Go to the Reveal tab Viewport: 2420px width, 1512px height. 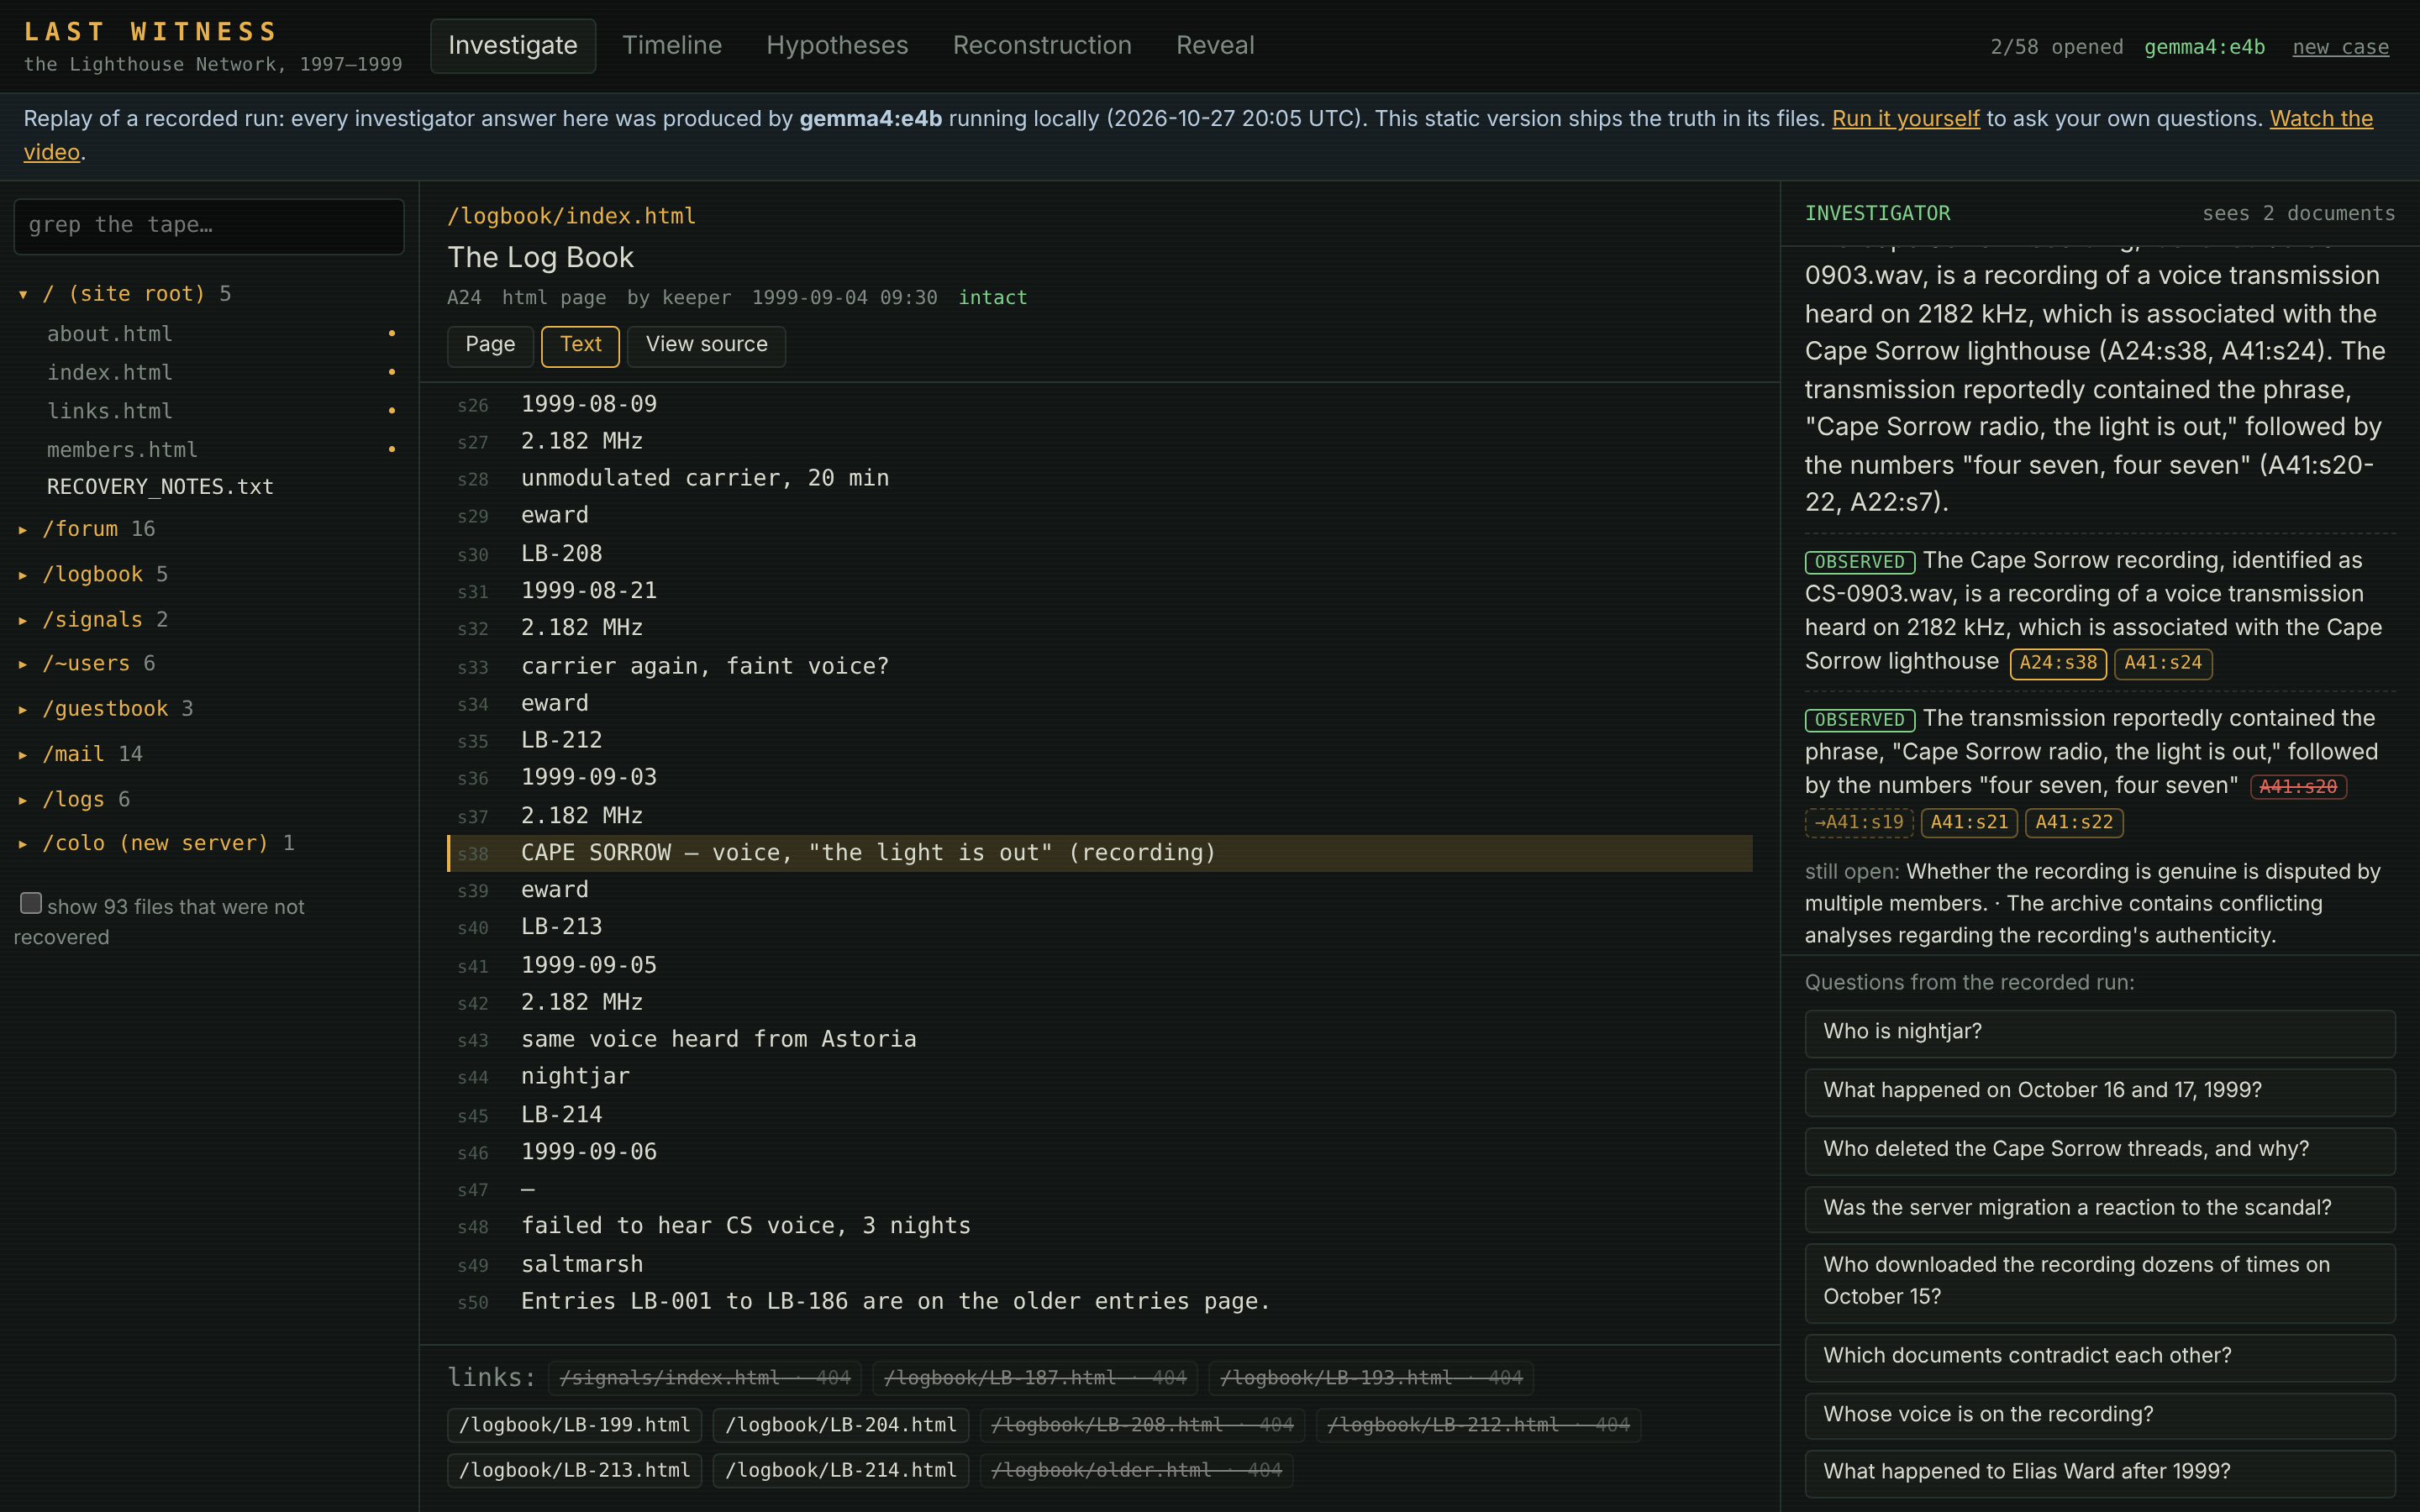[x=1214, y=46]
